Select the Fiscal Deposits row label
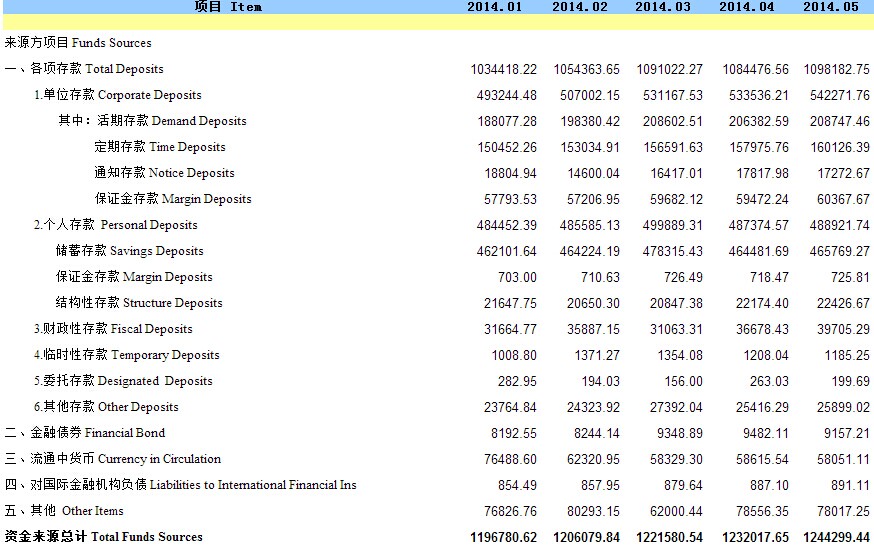The width and height of the screenshot is (874, 548). click(113, 329)
